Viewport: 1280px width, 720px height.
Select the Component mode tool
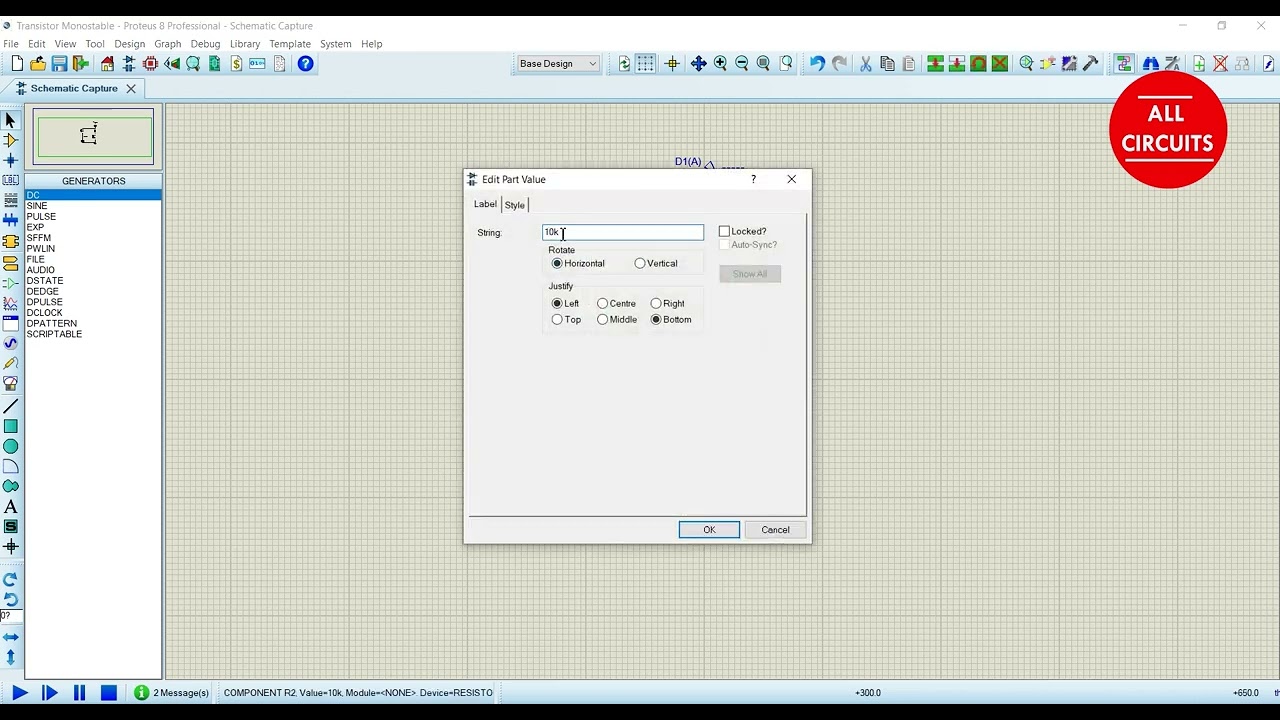[x=11, y=141]
